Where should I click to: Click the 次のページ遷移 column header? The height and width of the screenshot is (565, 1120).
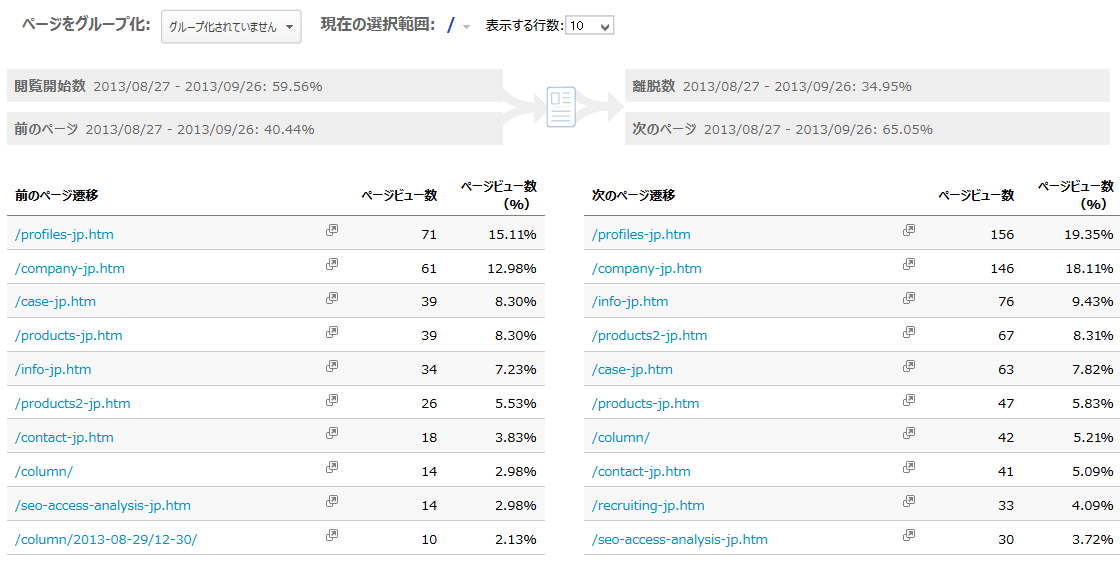[633, 195]
